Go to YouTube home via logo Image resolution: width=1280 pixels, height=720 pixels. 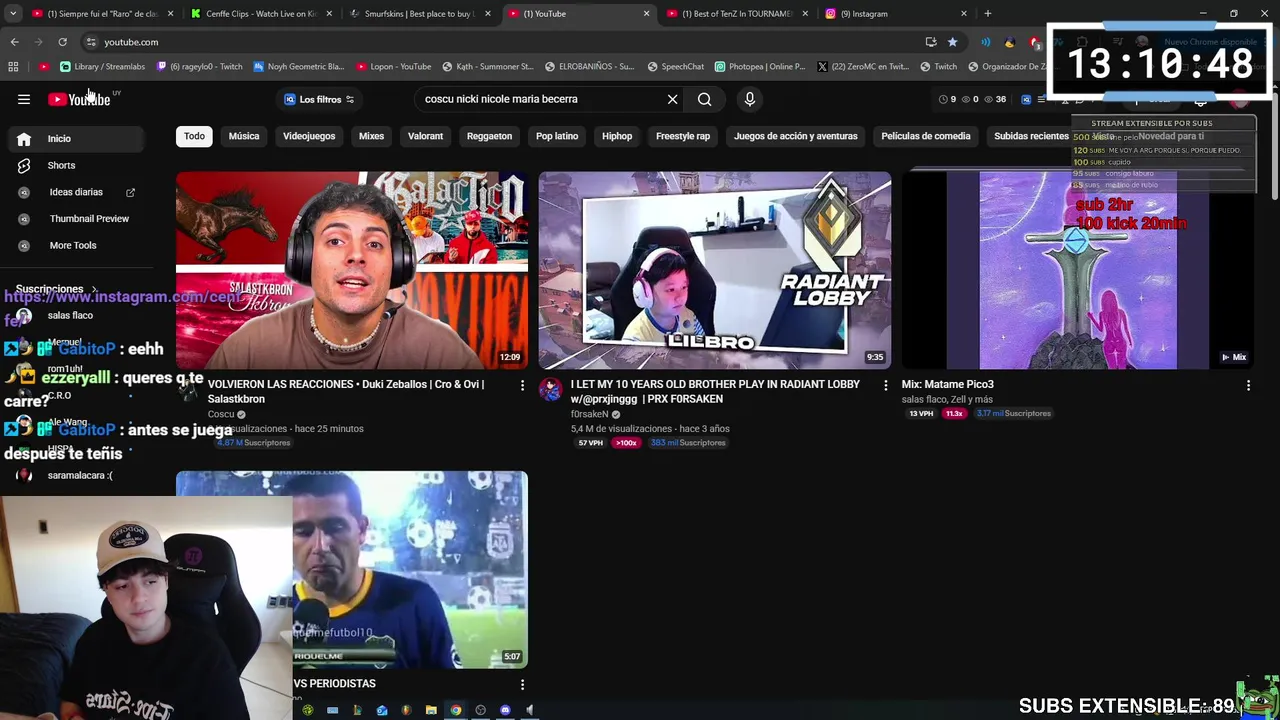(x=79, y=99)
